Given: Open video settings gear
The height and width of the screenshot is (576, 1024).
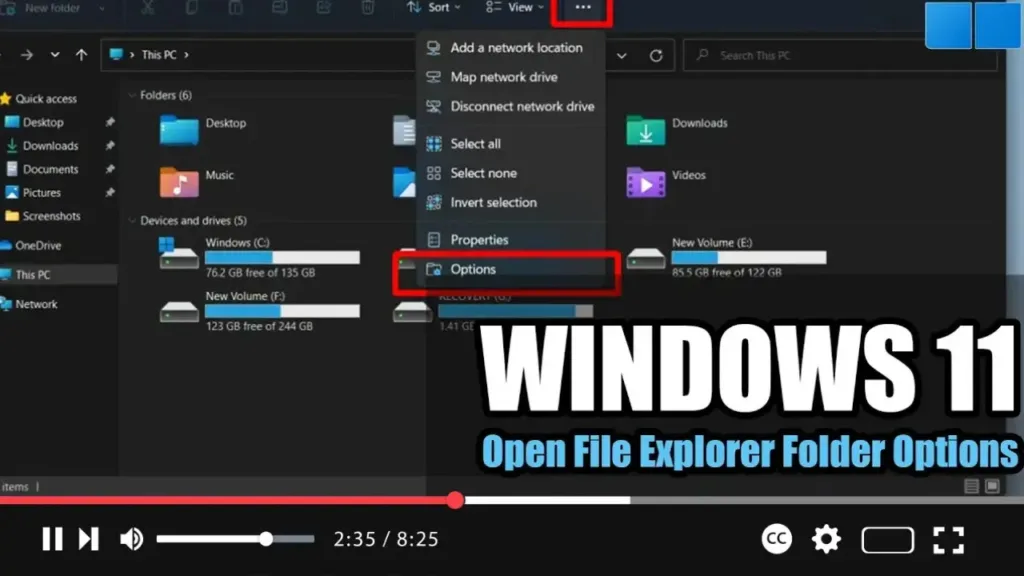Looking at the screenshot, I should (826, 540).
